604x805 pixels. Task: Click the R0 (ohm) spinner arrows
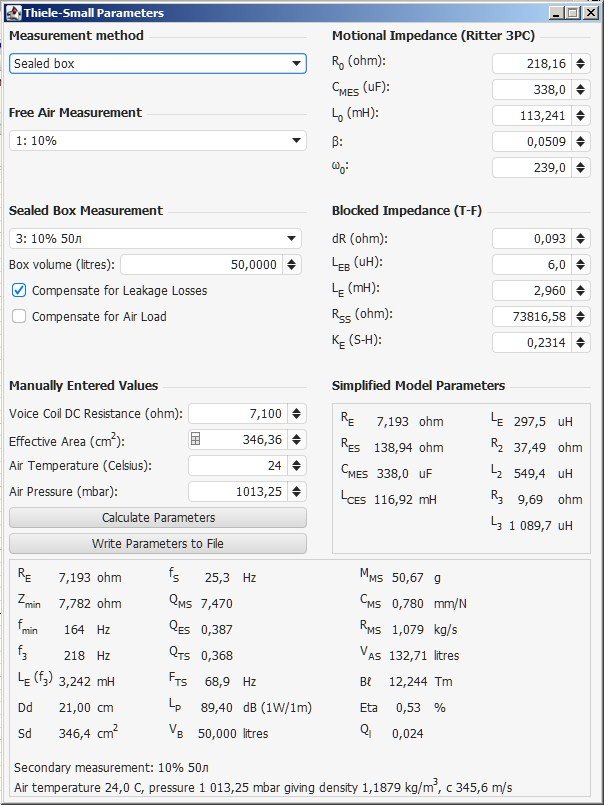(x=581, y=64)
